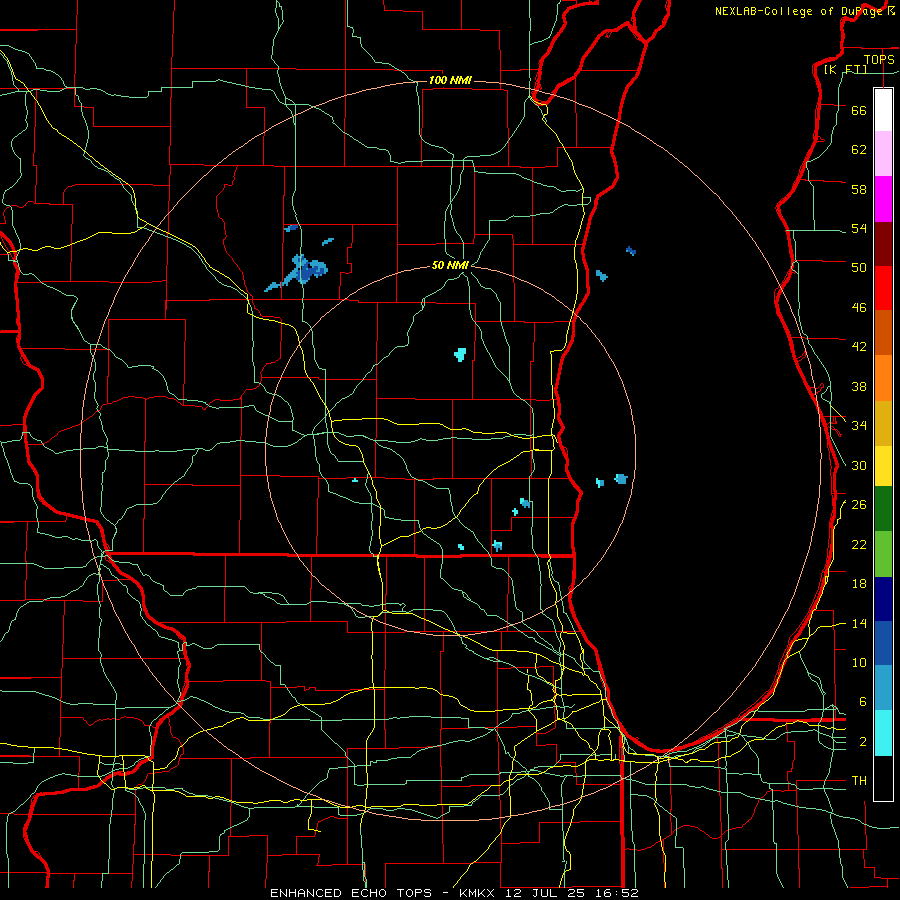Click the "2" legend value
This screenshot has height=900, width=900.
point(862,743)
